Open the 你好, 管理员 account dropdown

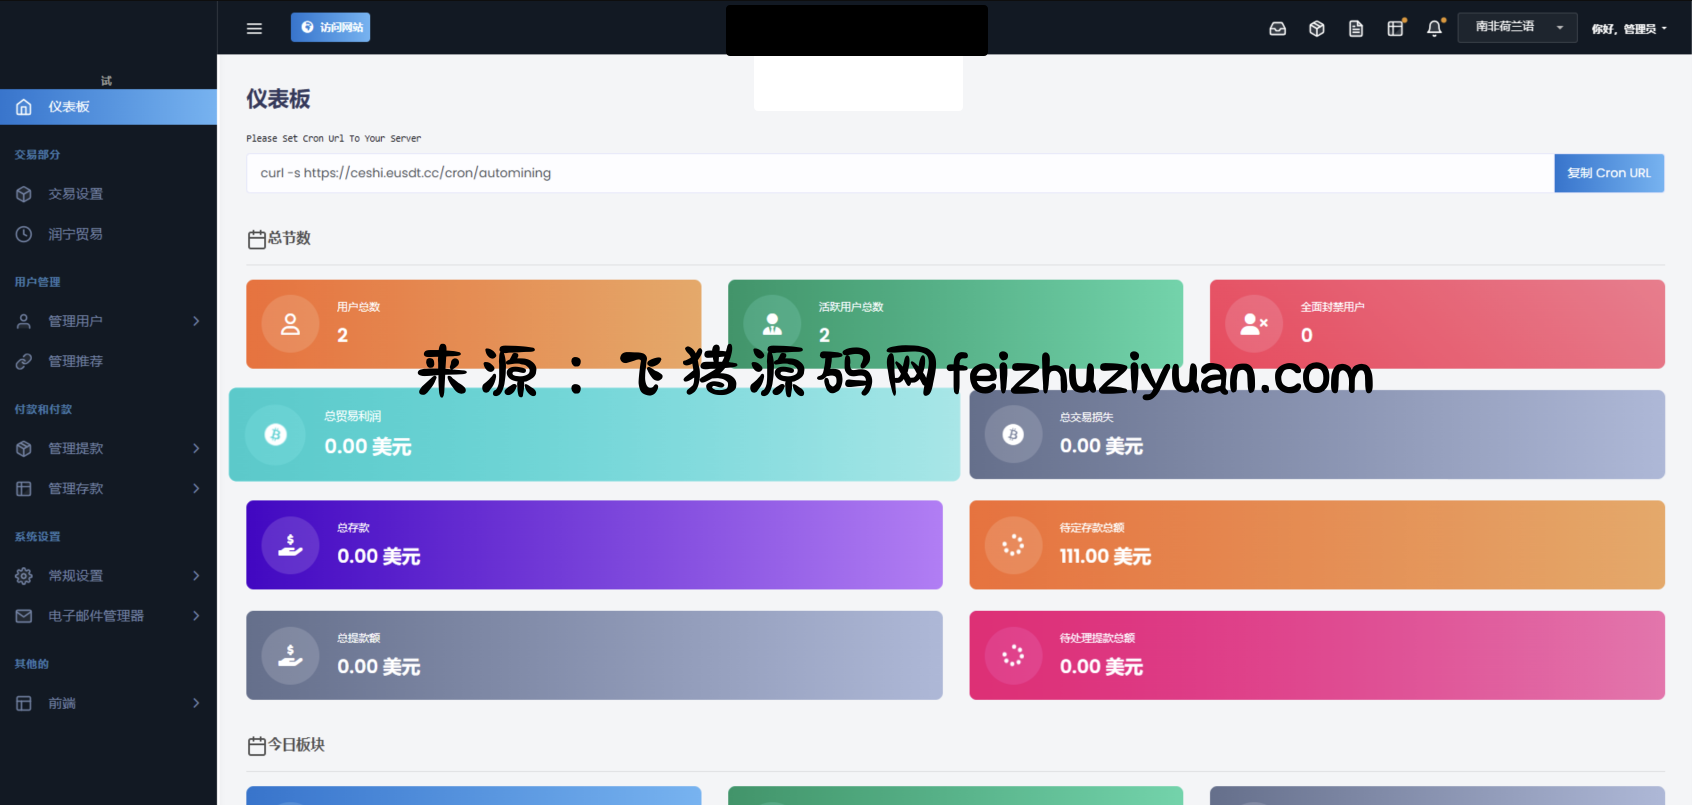(1629, 29)
